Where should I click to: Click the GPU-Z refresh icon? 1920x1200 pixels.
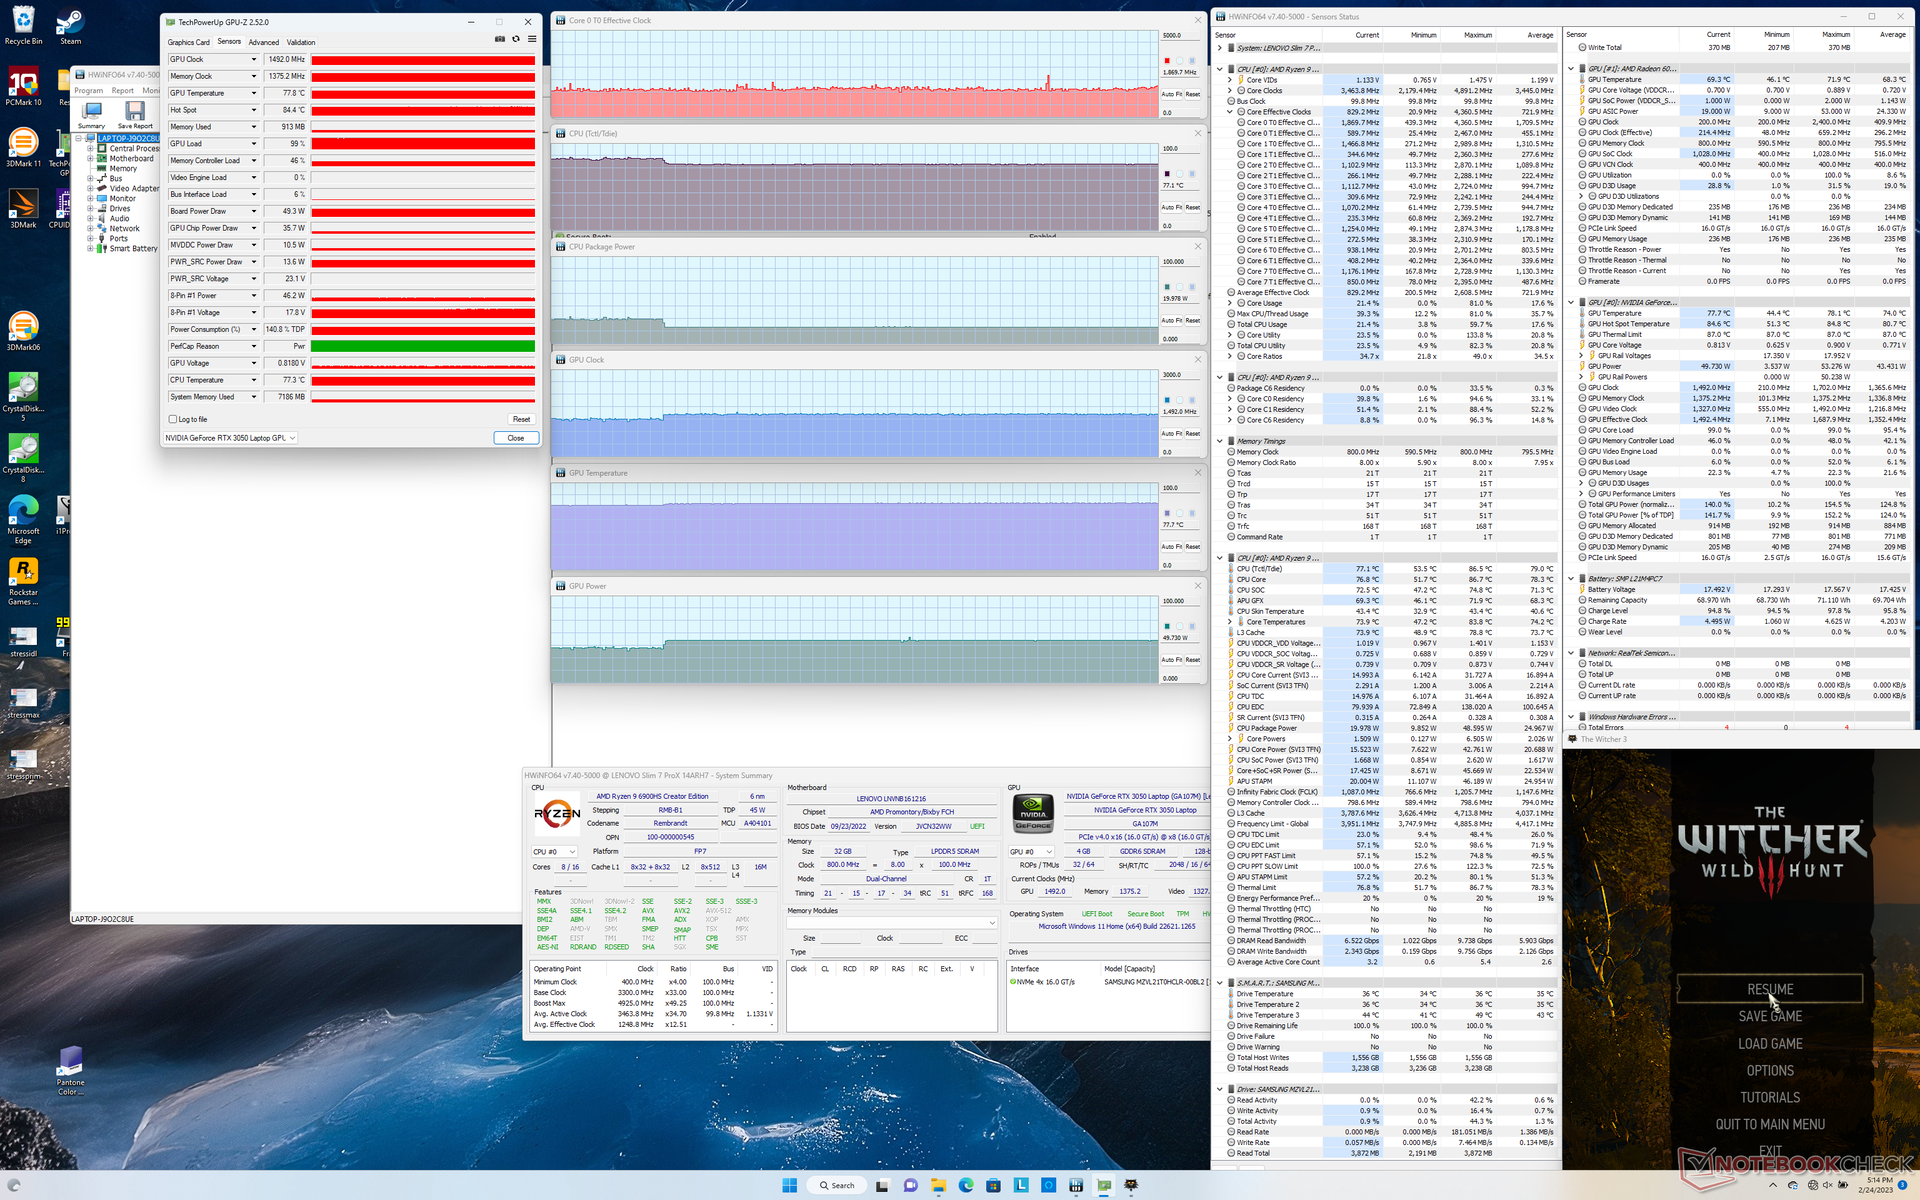point(516,39)
